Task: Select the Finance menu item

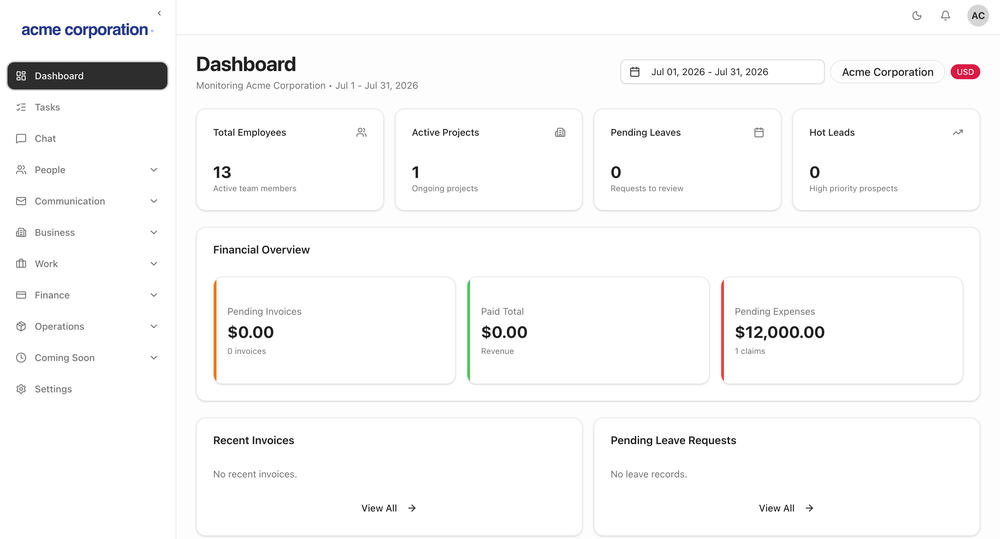Action: [x=87, y=295]
